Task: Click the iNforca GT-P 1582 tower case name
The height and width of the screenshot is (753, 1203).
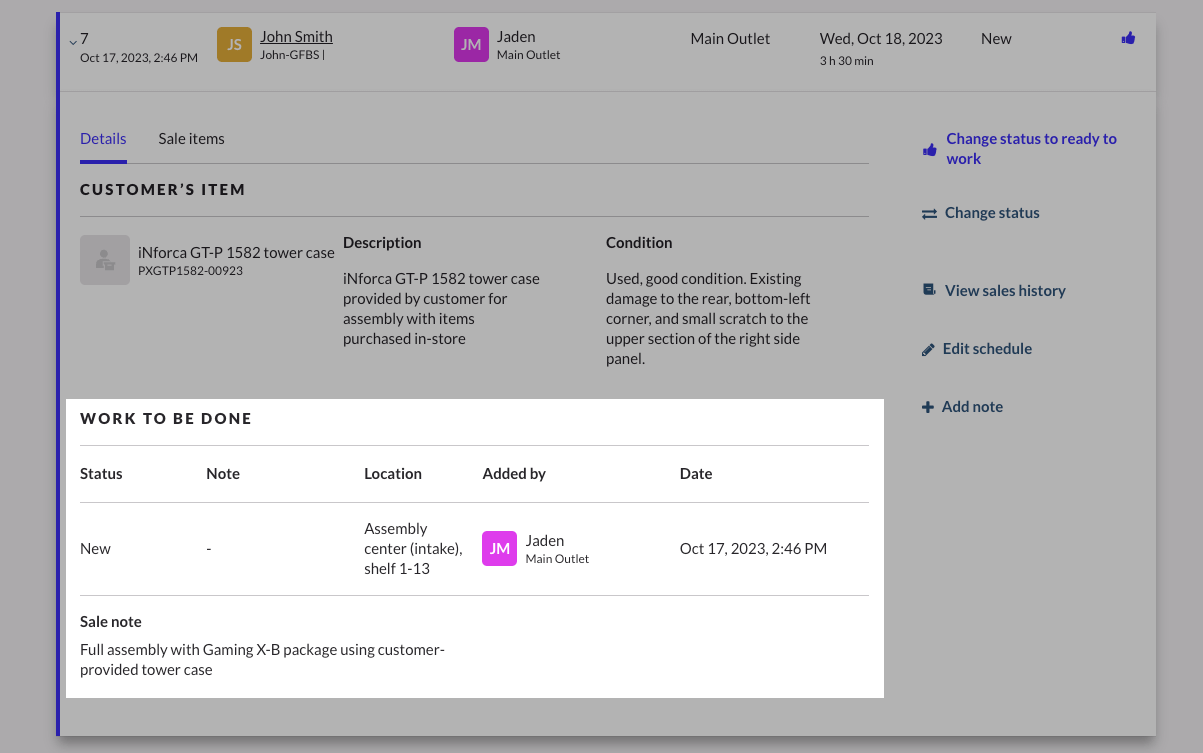Action: pyautogui.click(x=236, y=253)
